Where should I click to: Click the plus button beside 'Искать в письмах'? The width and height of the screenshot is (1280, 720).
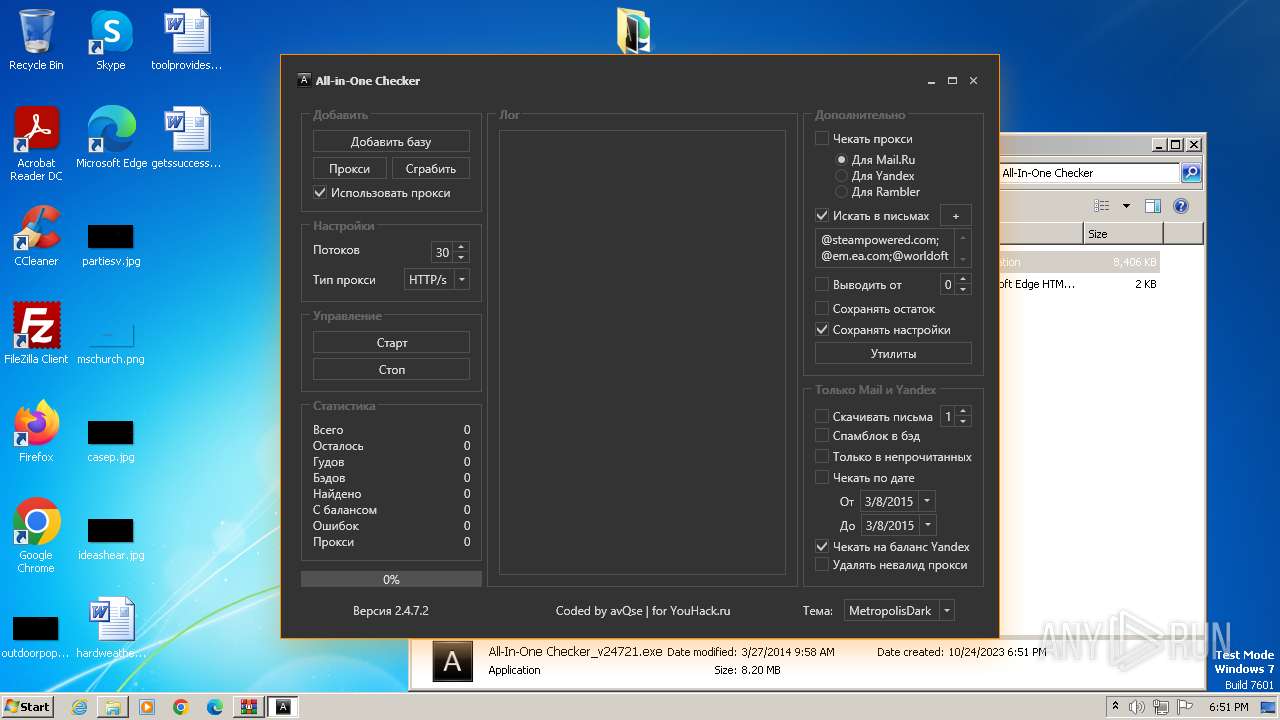[x=956, y=216]
